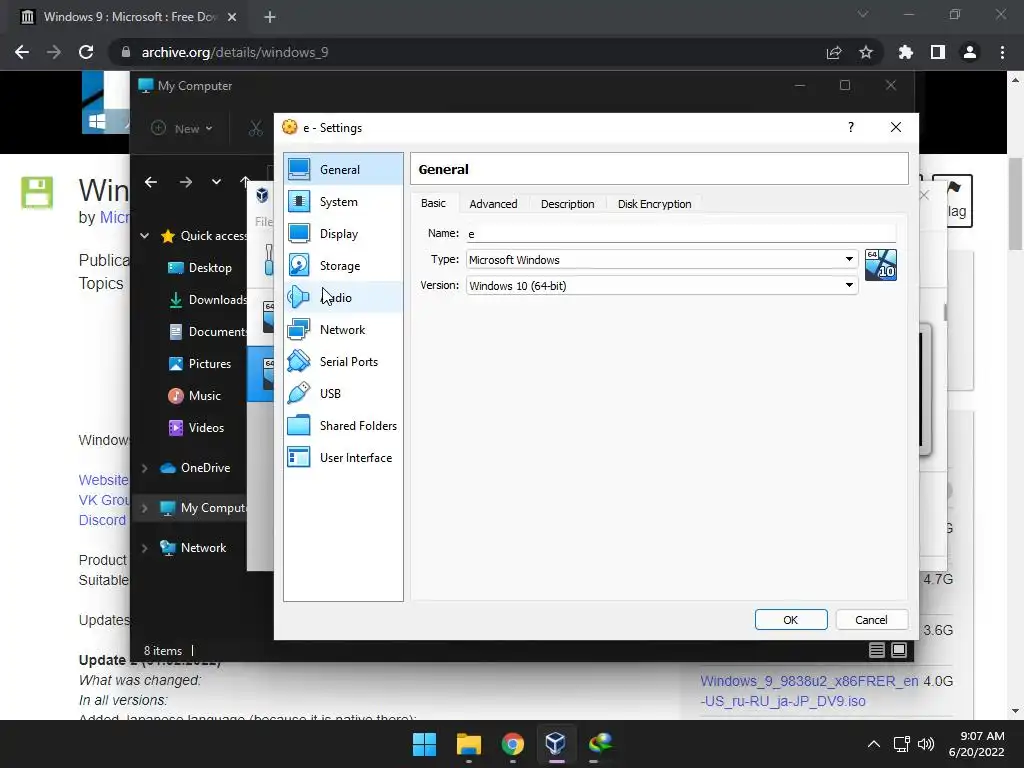Go back in the My Computer window

coord(151,182)
